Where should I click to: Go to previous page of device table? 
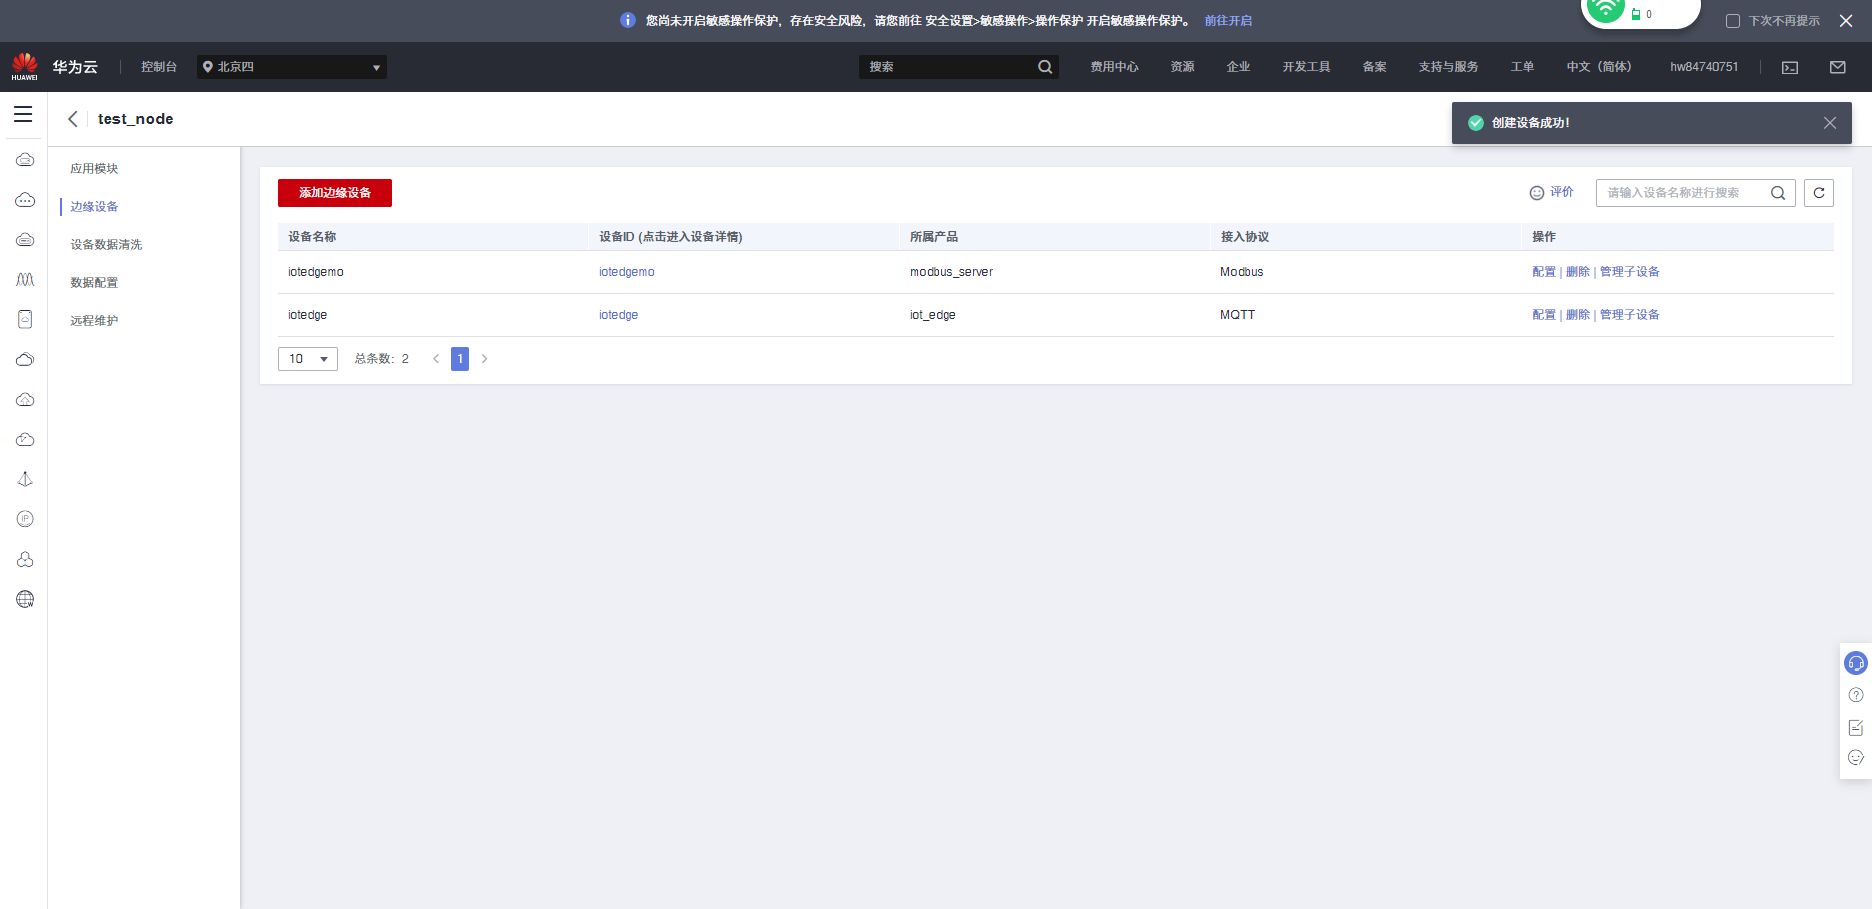coord(436,359)
